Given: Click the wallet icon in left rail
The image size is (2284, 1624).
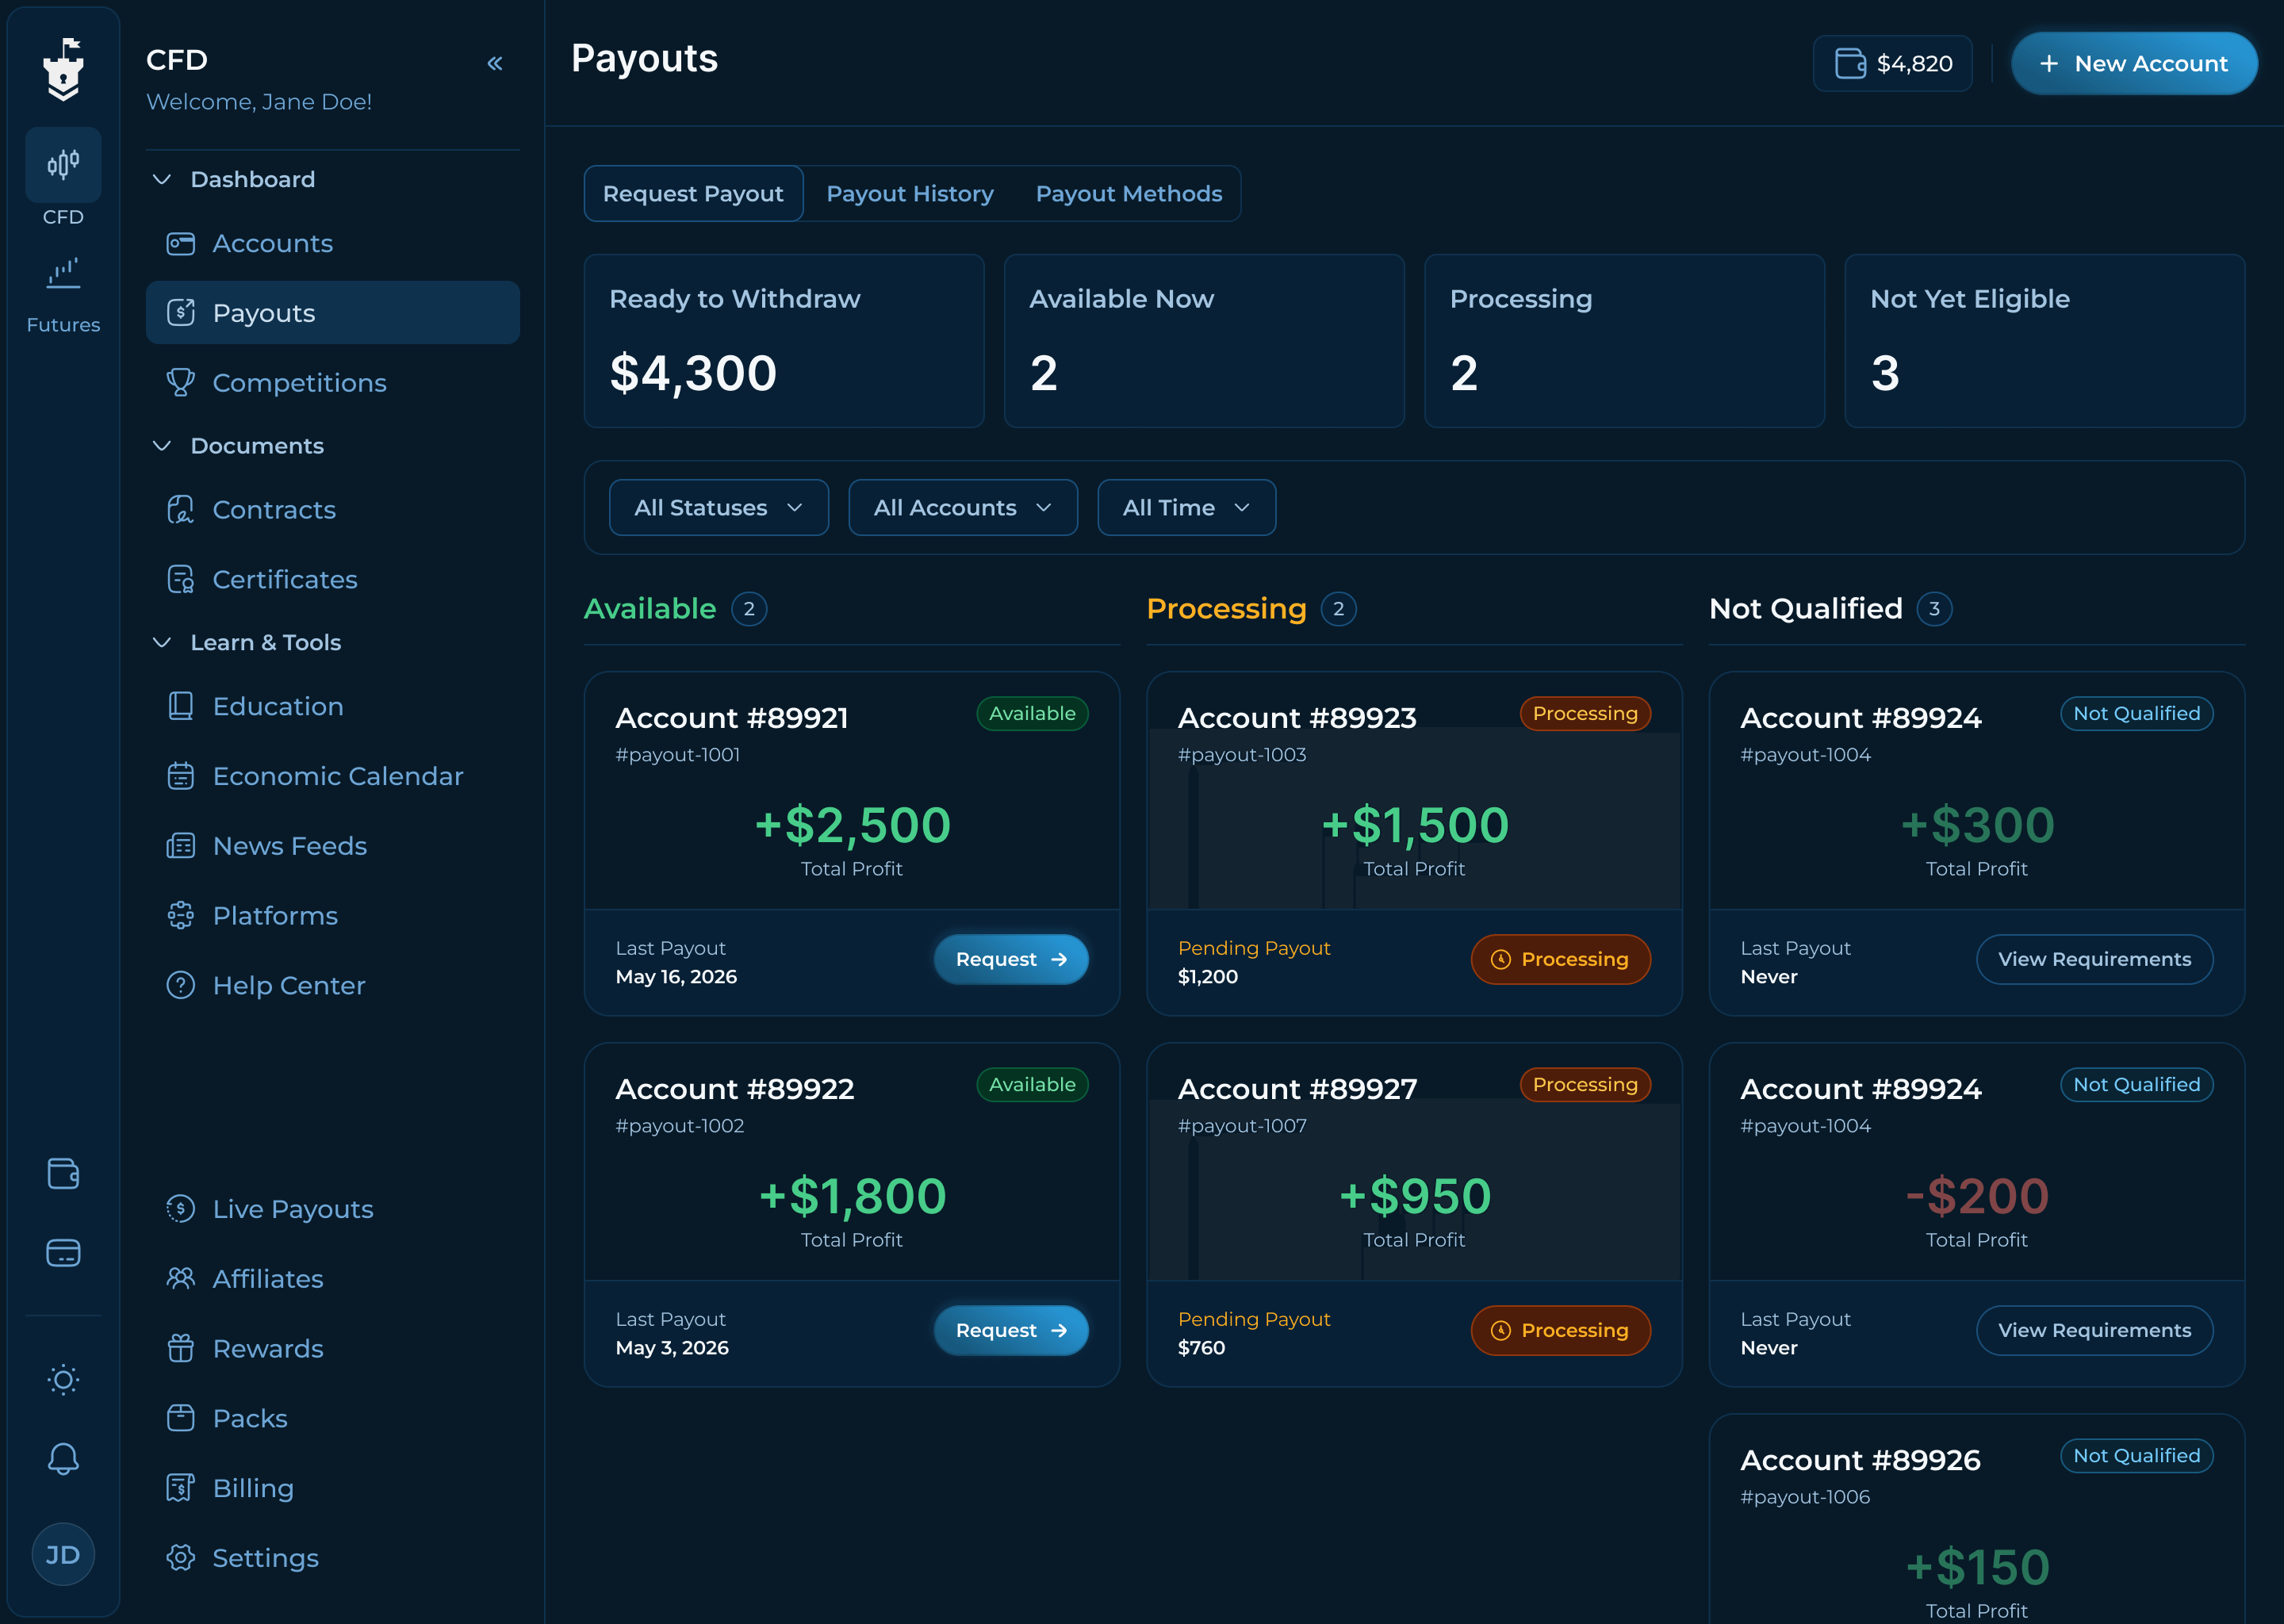Looking at the screenshot, I should pyautogui.click(x=63, y=1173).
